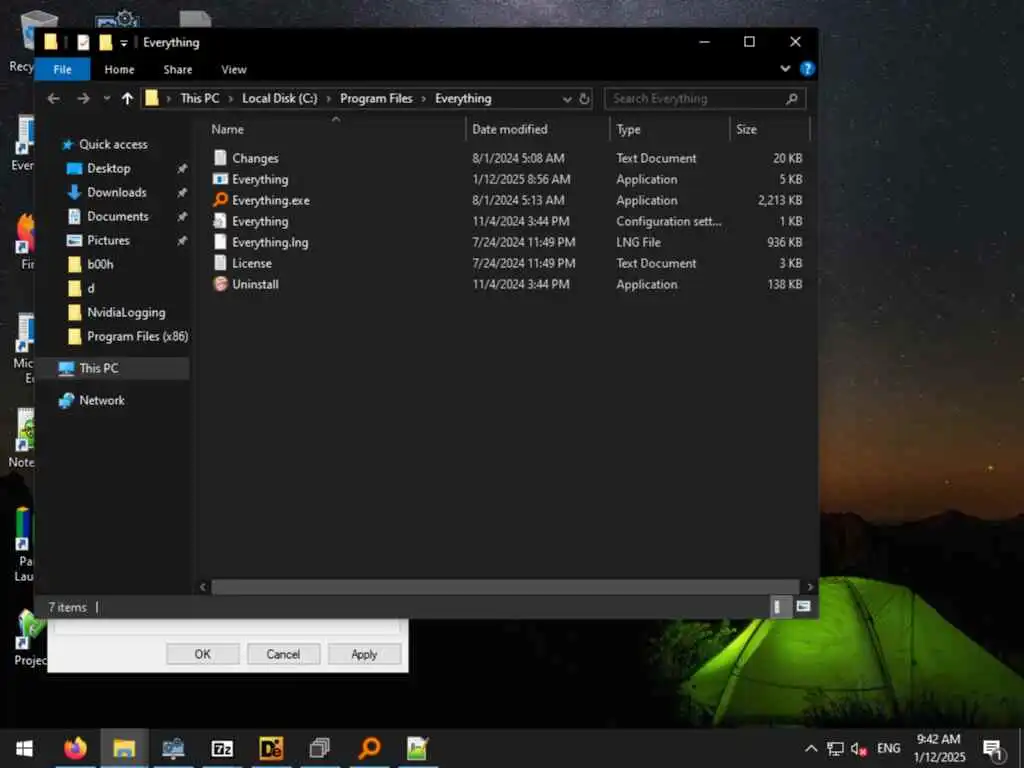Click Local Disk (C:) breadcrumb
The width and height of the screenshot is (1024, 768).
tap(280, 99)
